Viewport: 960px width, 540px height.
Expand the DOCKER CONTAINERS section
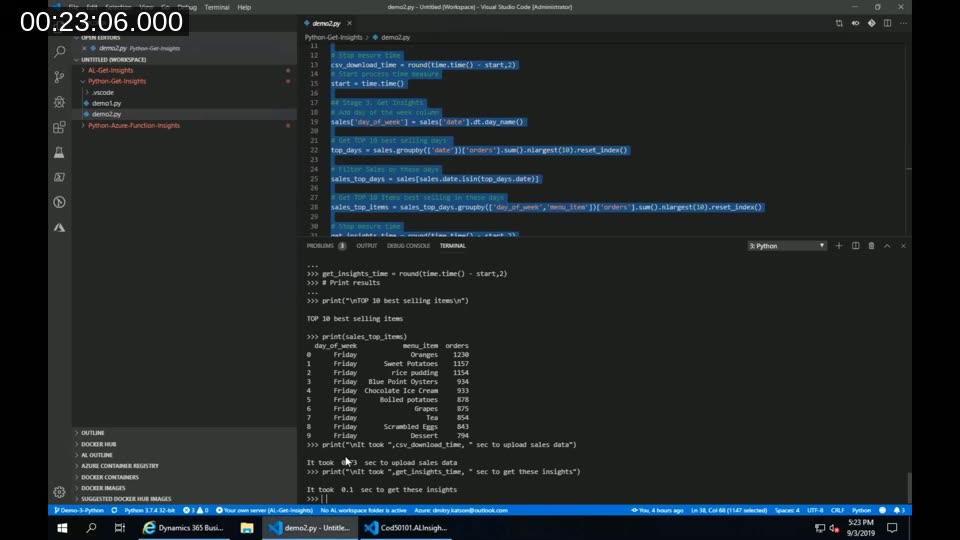[x=110, y=477]
